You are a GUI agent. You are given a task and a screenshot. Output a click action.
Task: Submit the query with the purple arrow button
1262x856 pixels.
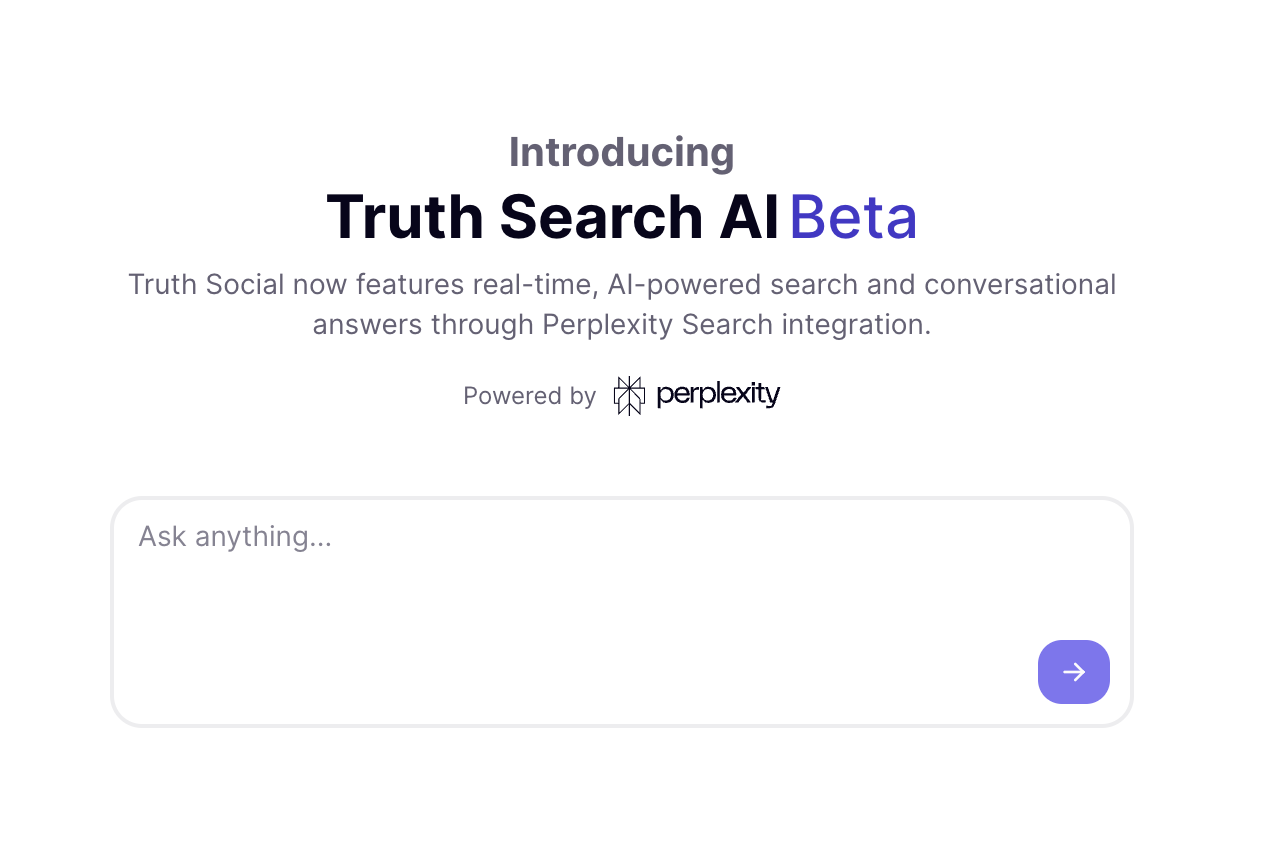coord(1074,672)
